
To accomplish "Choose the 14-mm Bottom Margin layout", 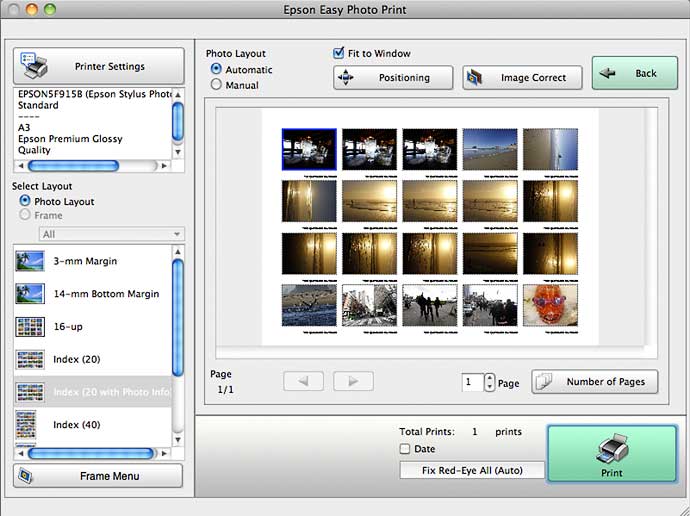I will (x=105, y=294).
